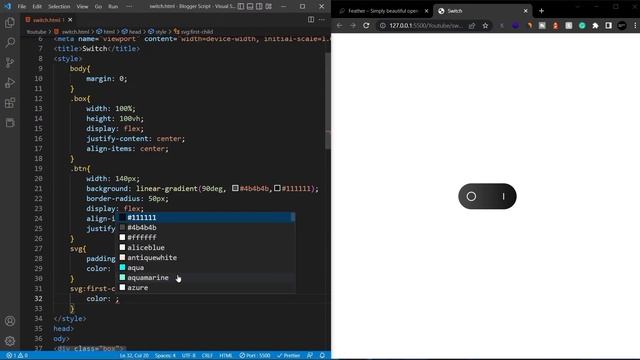Image resolution: width=640 pixels, height=360 pixels.
Task: Open the Edit menu
Action: click(37, 6)
